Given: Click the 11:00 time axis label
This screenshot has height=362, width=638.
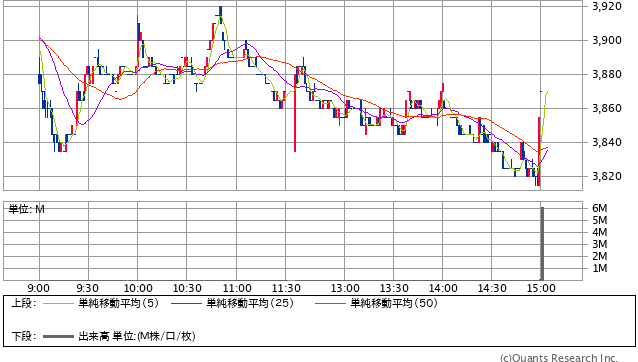Looking at the screenshot, I should click(237, 288).
